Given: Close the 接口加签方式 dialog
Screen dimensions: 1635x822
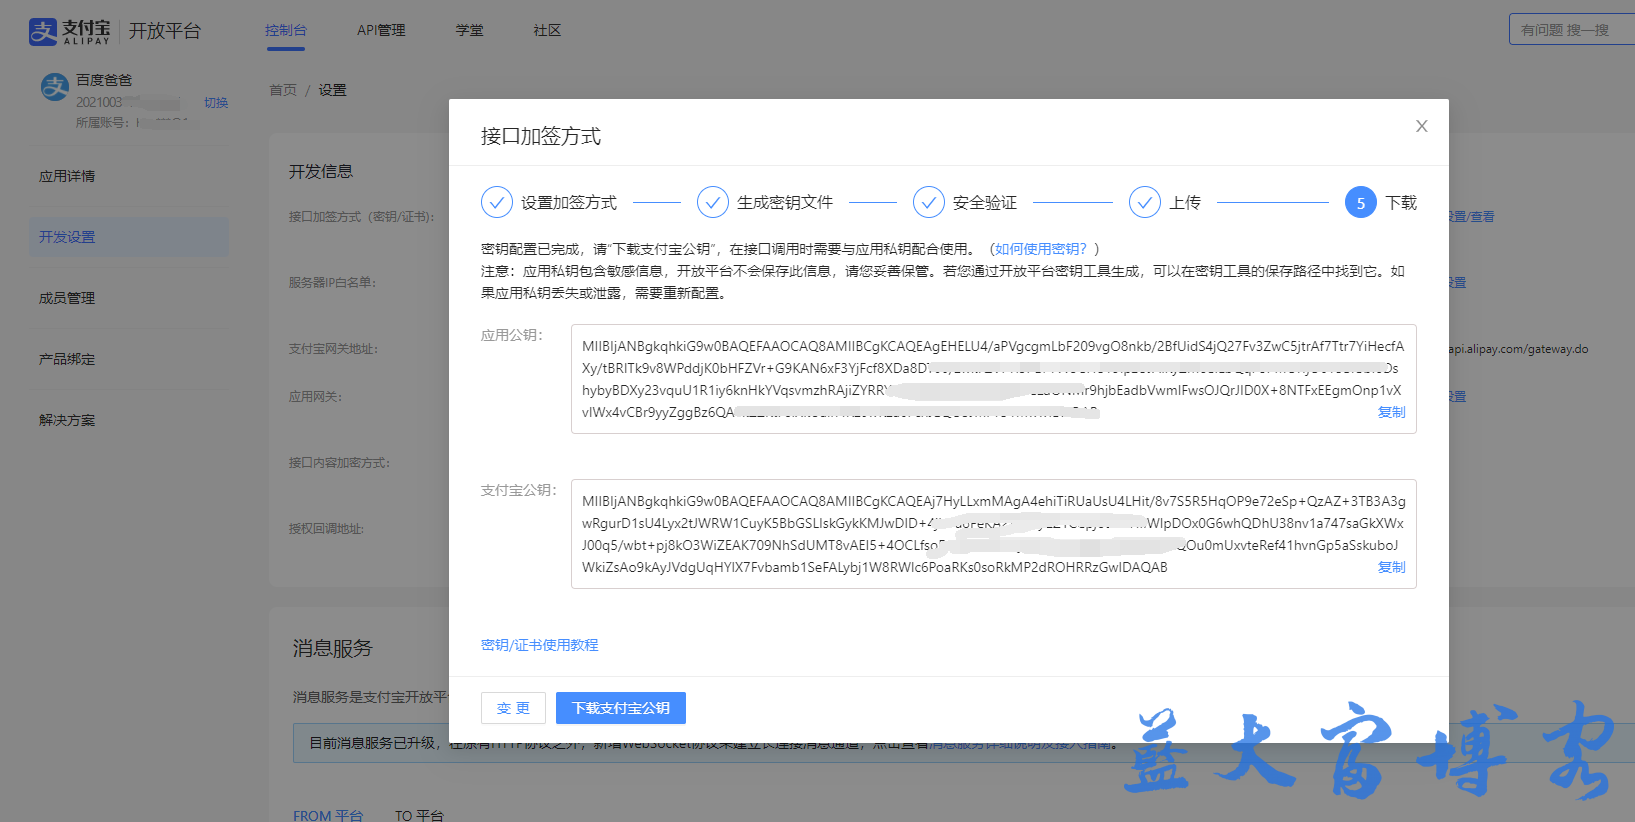Looking at the screenshot, I should point(1421,126).
